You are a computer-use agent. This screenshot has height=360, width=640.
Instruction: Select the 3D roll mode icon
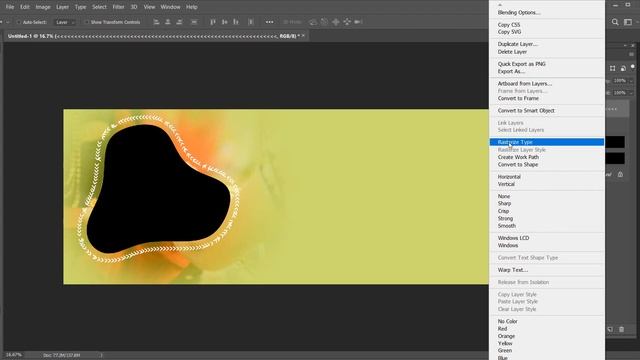click(324, 22)
